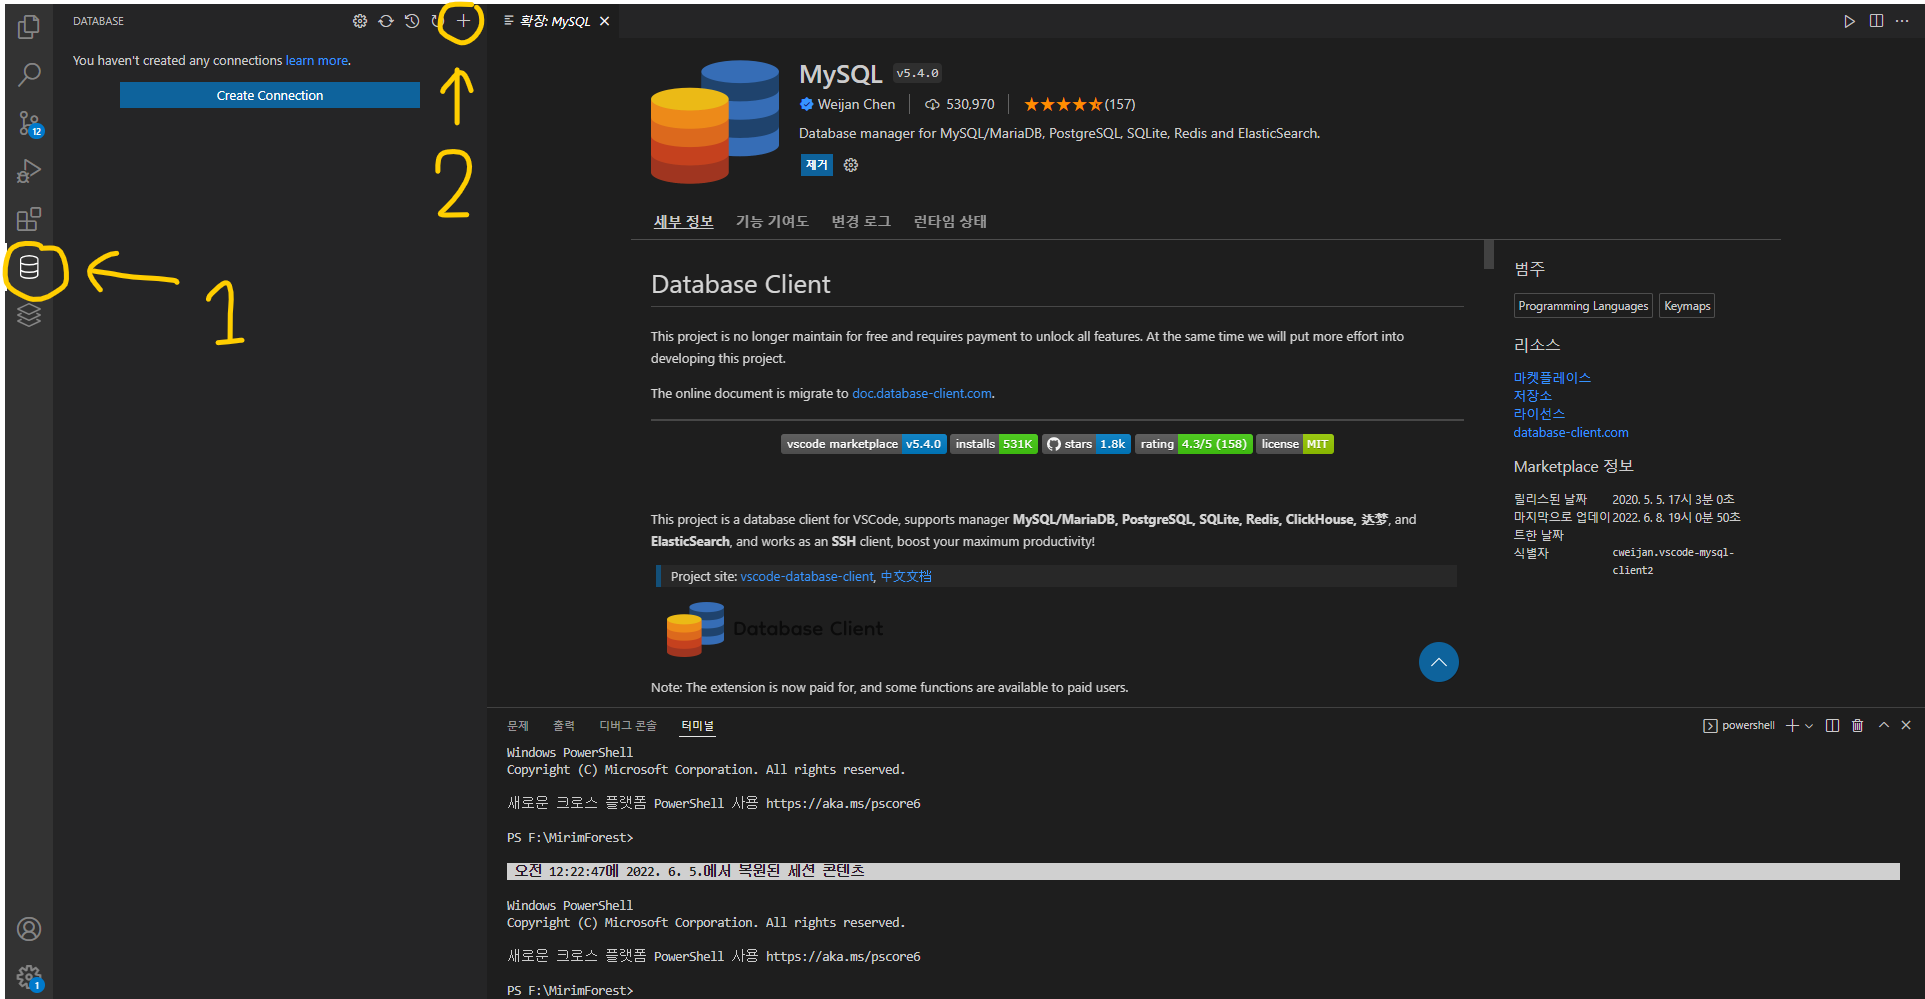1925x999 pixels.
Task: Click the vscode marketplace v5.4.0 badge
Action: pos(863,444)
